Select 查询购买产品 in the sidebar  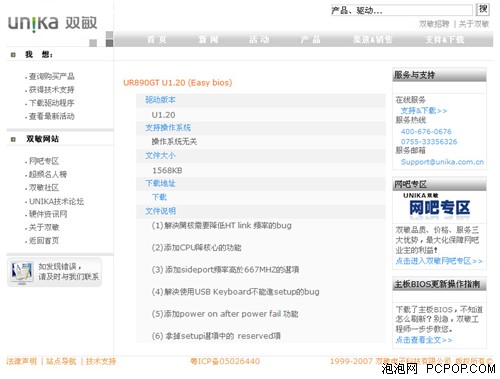(x=51, y=77)
